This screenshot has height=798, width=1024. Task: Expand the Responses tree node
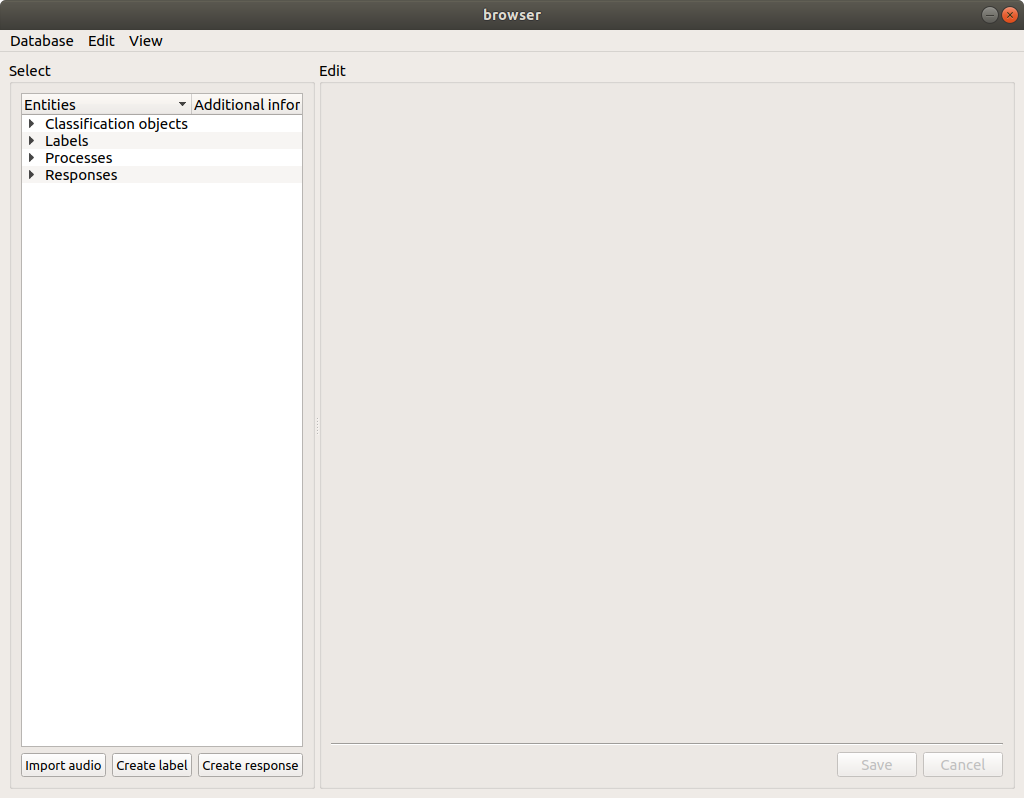click(31, 175)
